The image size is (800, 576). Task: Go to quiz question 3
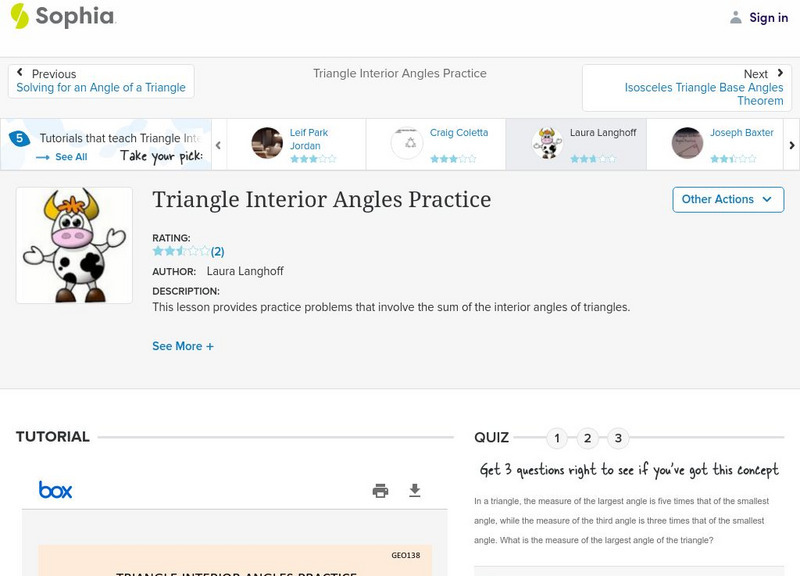pos(619,438)
